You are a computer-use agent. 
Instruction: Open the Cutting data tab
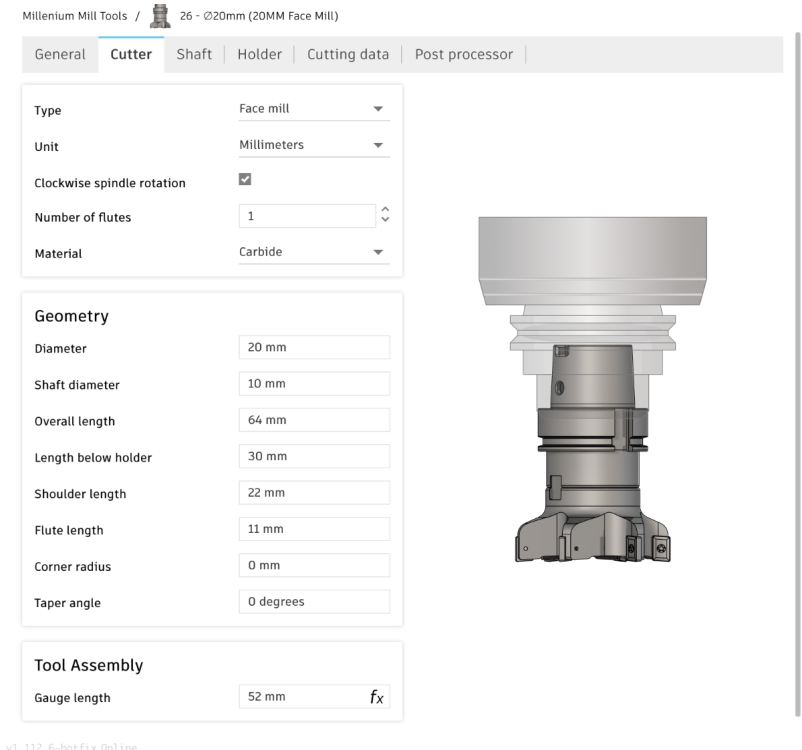[x=348, y=54]
